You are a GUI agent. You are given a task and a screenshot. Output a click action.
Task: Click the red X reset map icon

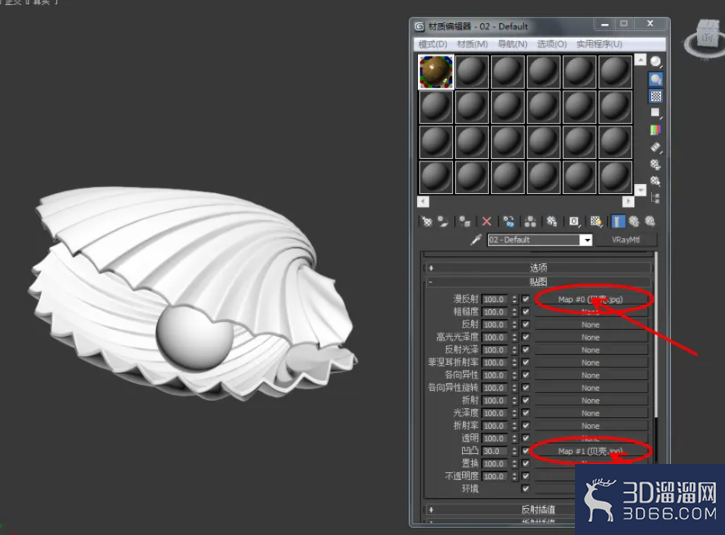coord(486,222)
